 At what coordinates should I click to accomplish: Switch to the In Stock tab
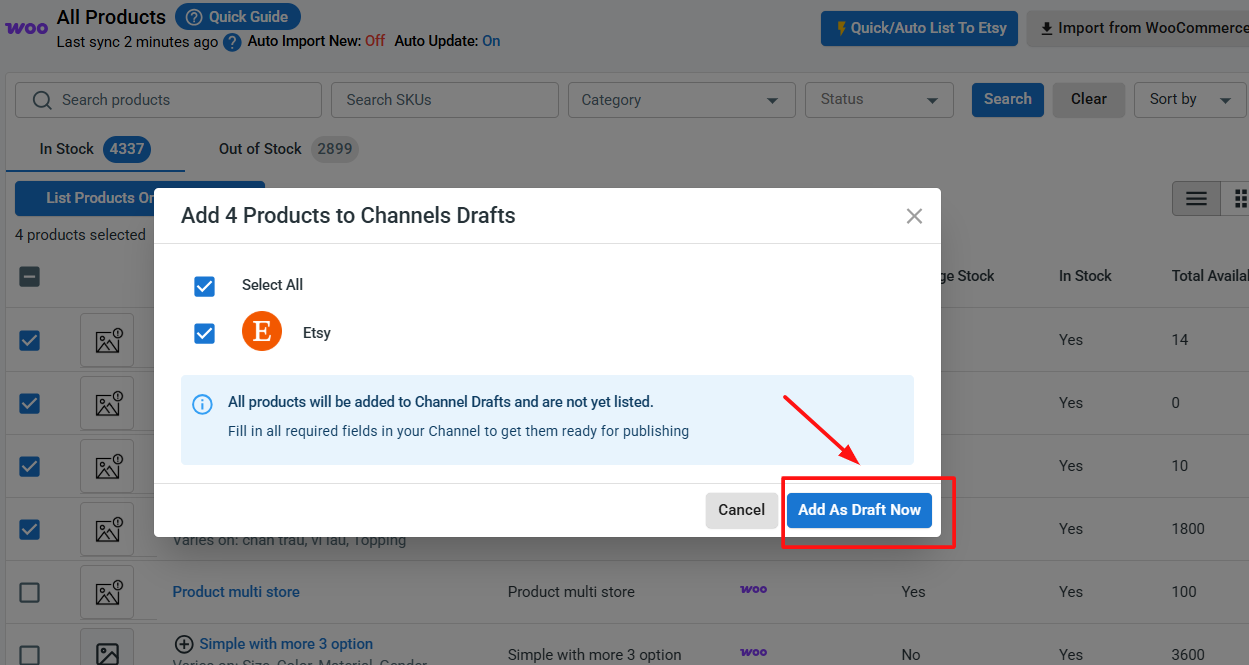(95, 149)
